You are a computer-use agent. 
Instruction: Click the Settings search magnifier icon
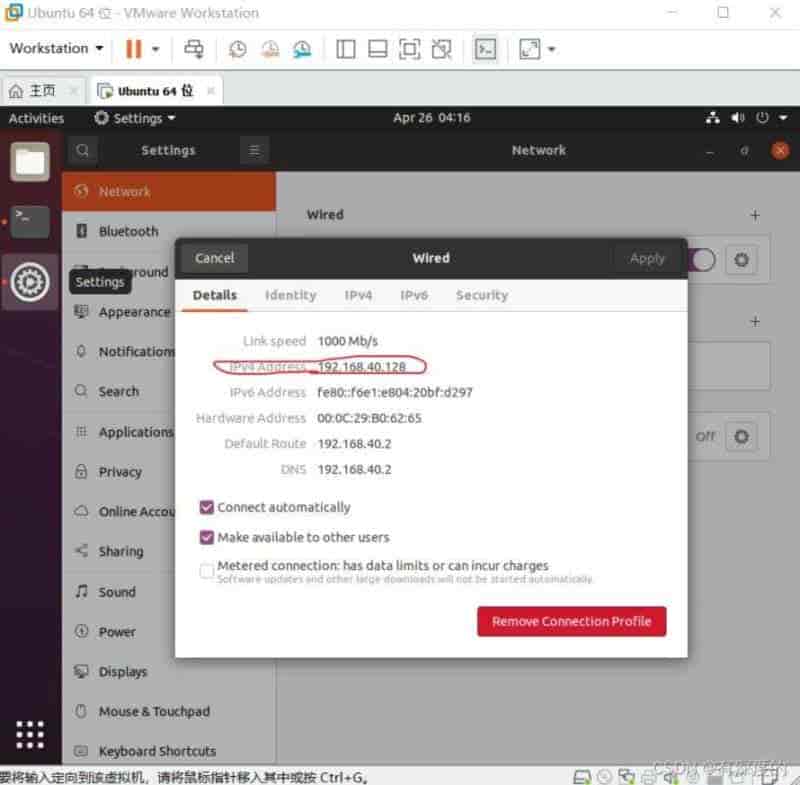84,150
